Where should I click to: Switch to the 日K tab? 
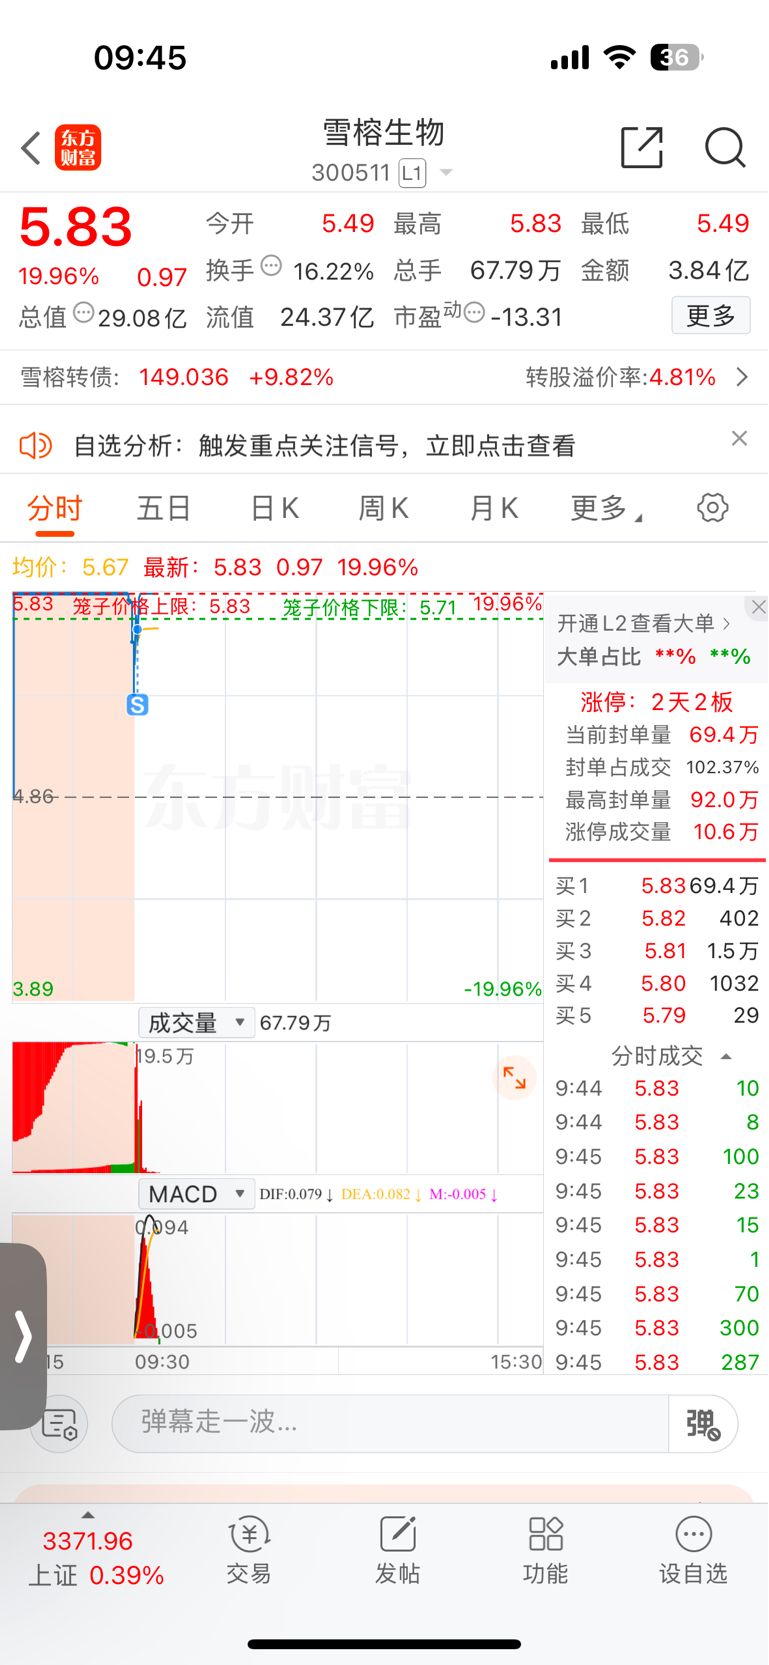[x=274, y=508]
